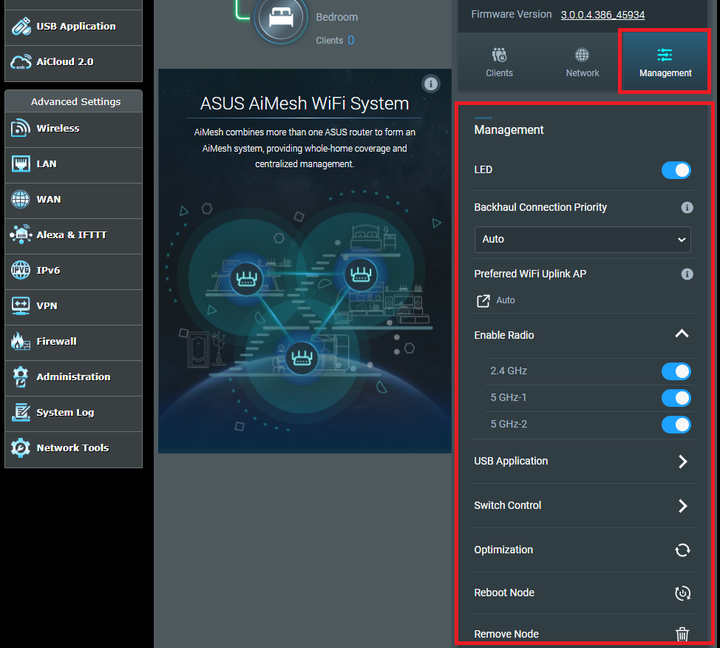
Task: Open the VPN settings icon
Action: point(20,305)
